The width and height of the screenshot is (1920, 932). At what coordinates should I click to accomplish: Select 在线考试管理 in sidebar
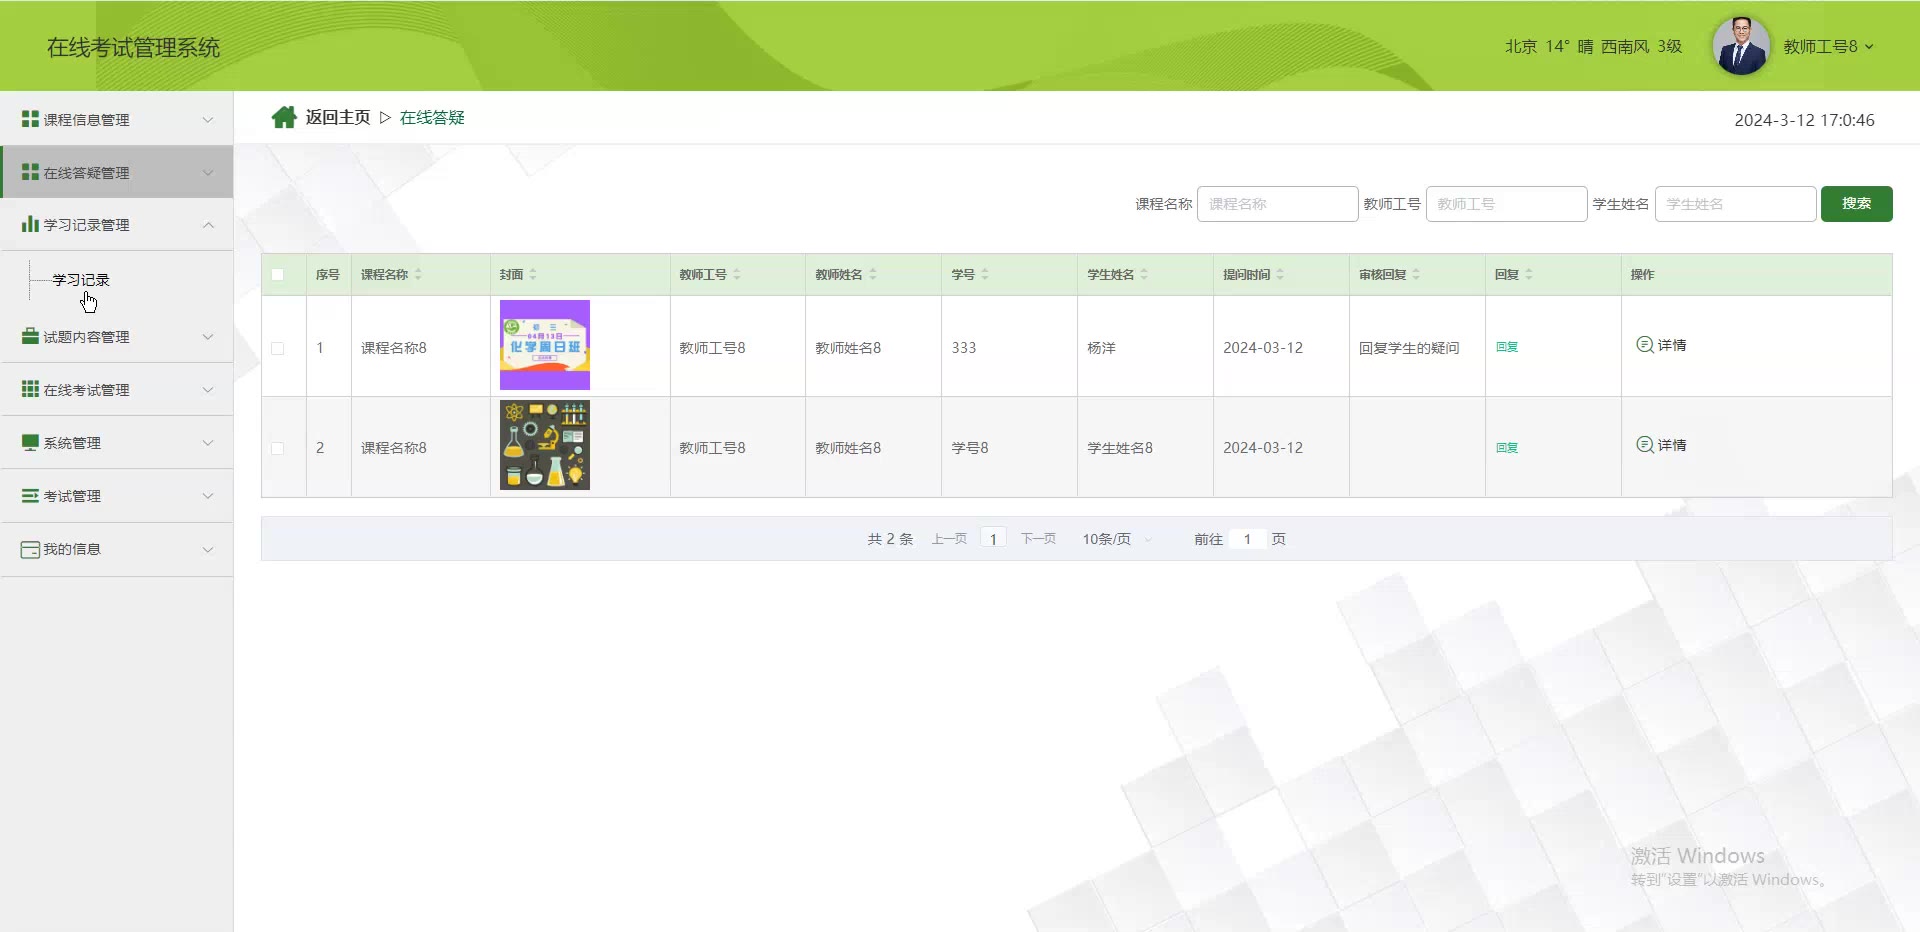click(117, 389)
